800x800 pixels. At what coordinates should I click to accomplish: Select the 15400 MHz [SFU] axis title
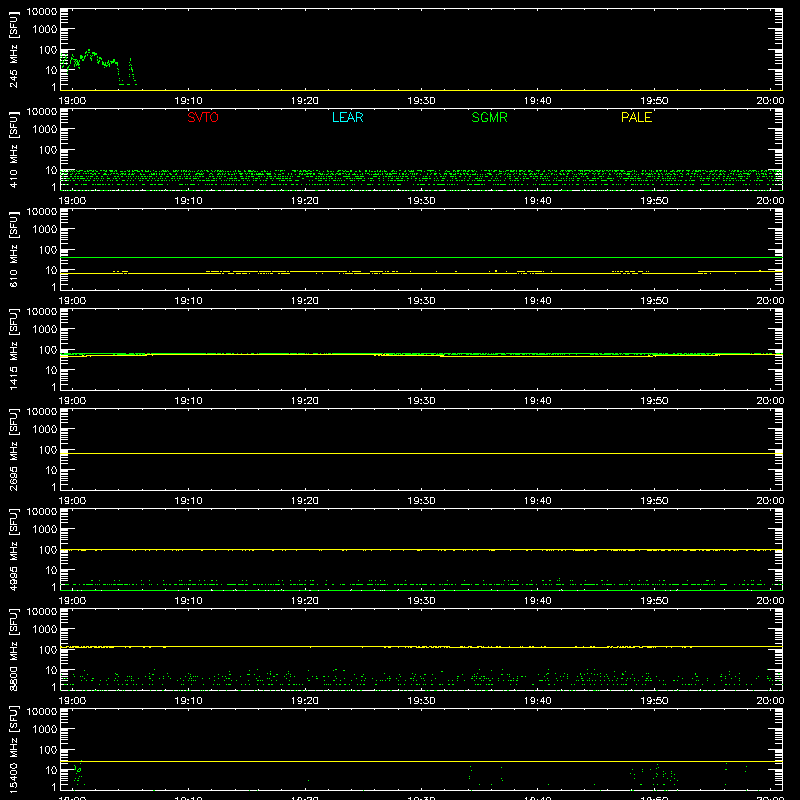pyautogui.click(x=13, y=749)
